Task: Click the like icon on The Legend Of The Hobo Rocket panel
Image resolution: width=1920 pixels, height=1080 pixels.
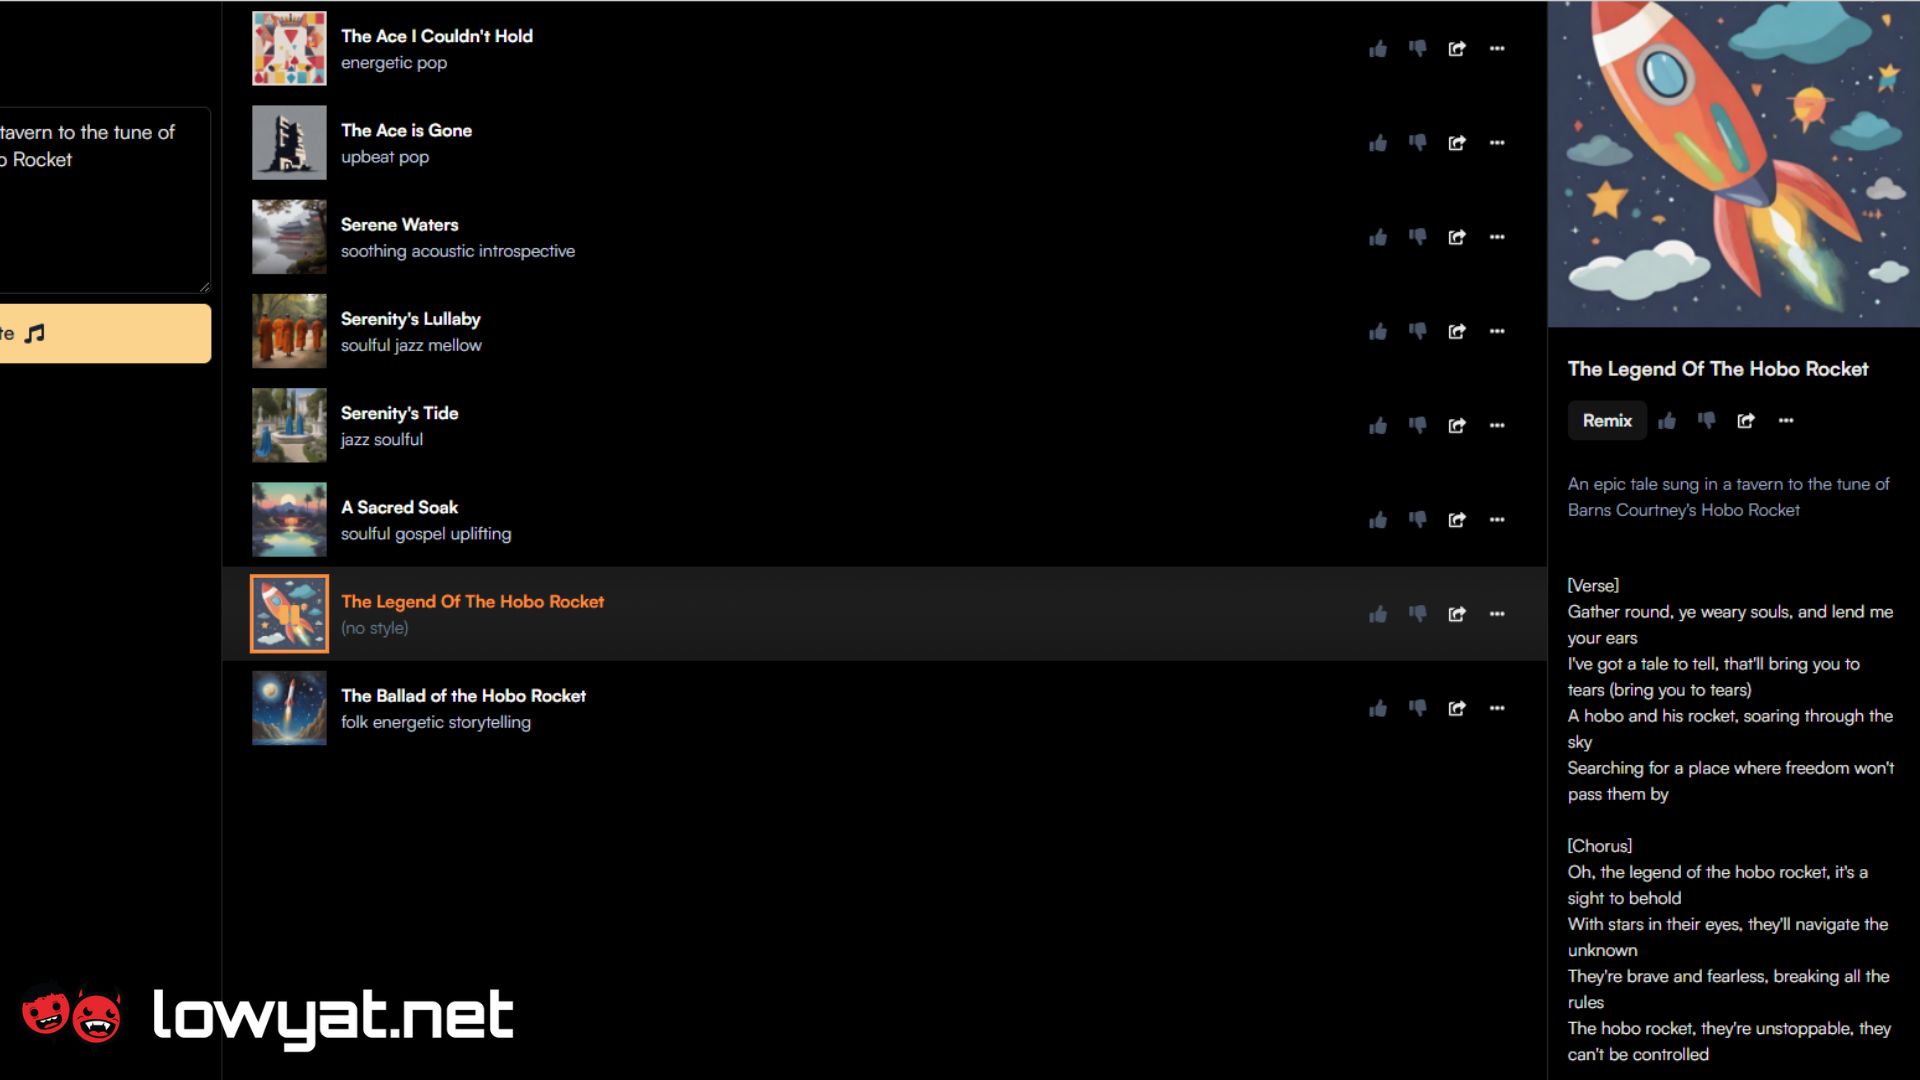Action: (x=1667, y=421)
